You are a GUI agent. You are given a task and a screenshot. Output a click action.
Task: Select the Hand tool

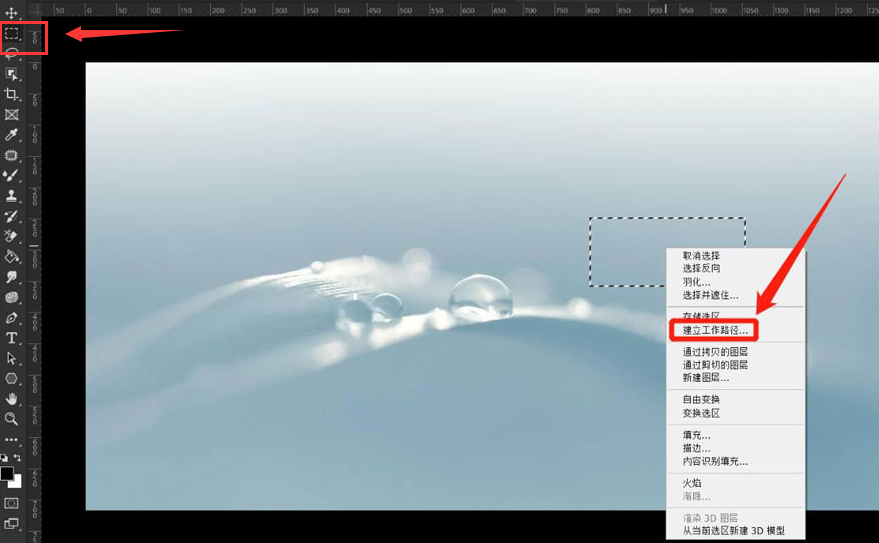(x=11, y=398)
